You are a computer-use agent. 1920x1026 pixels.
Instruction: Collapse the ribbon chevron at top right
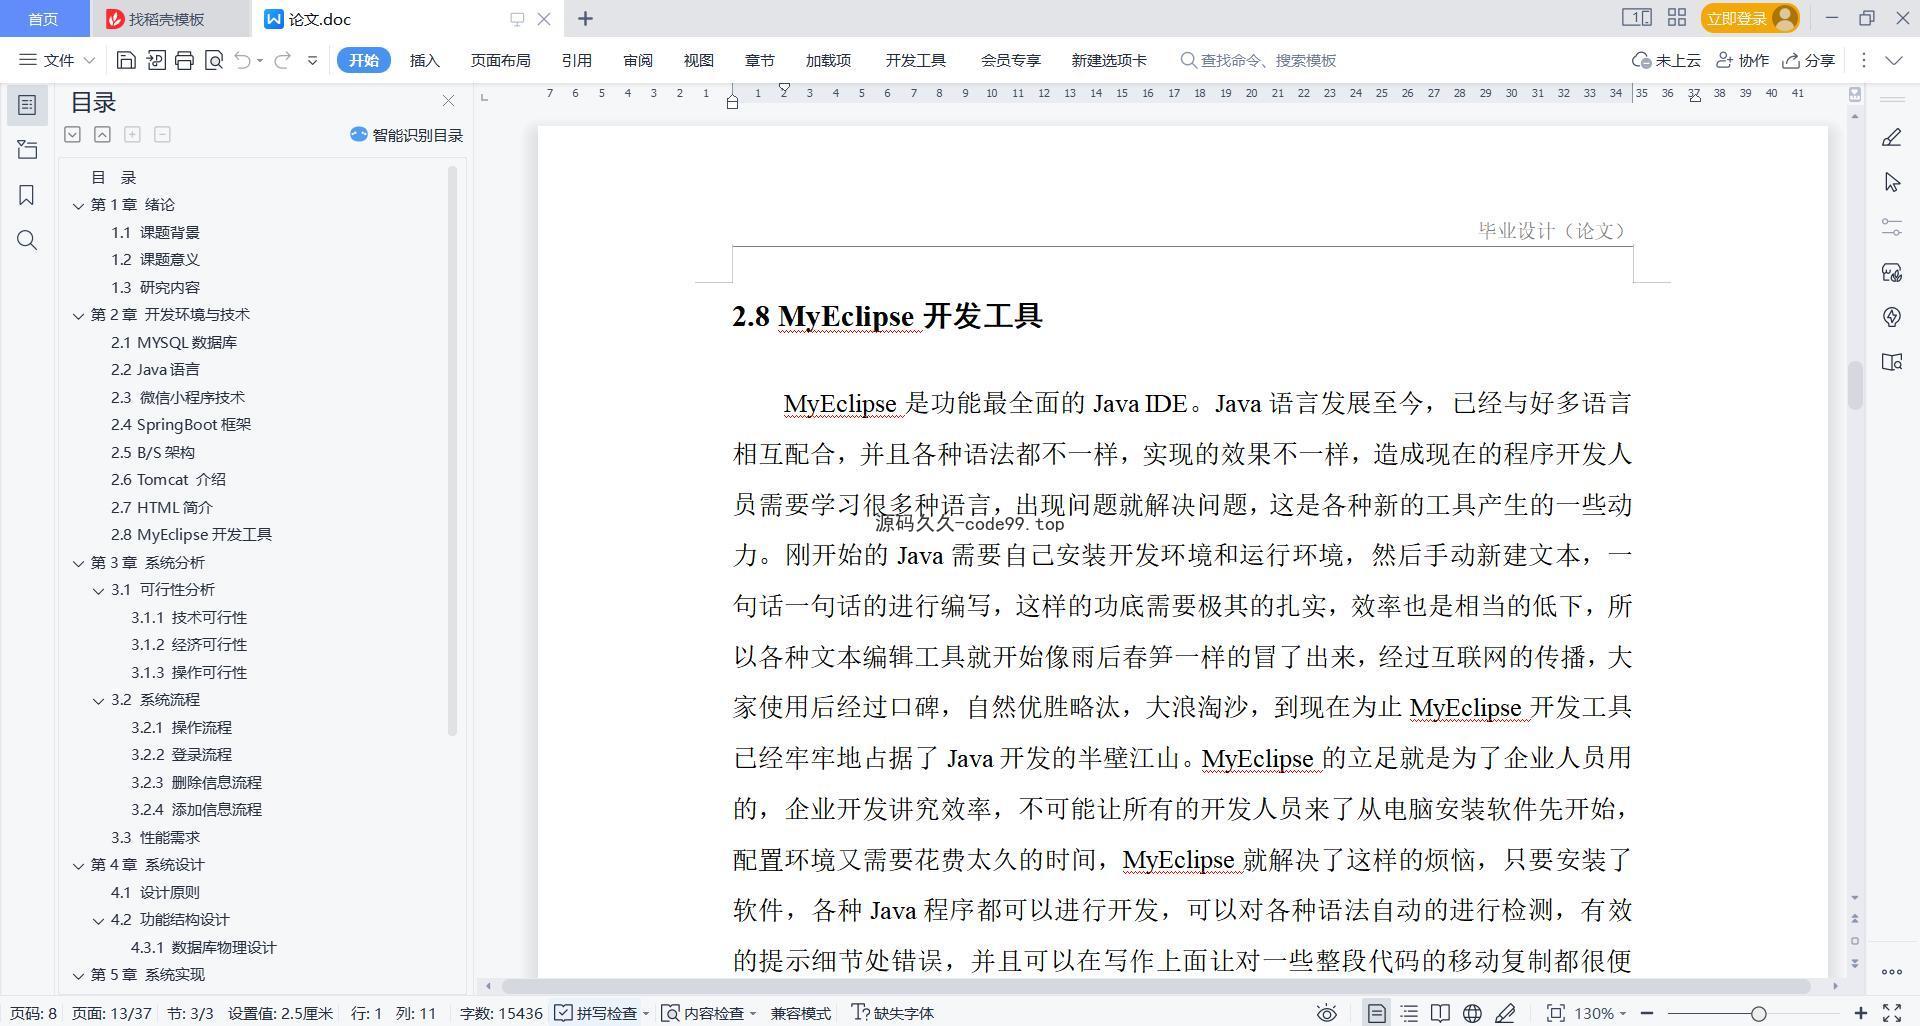[1893, 60]
